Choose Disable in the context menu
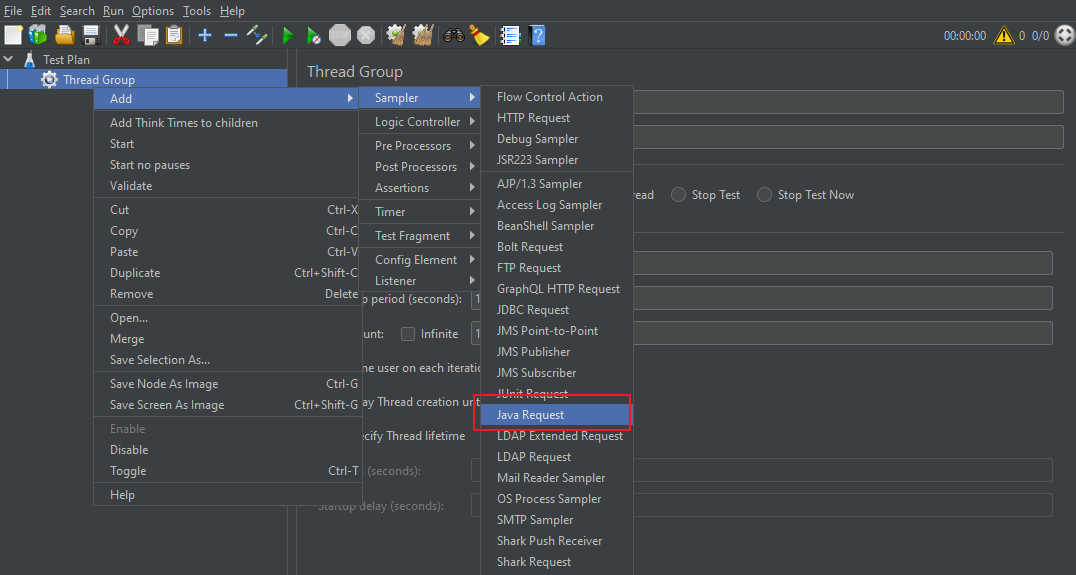The image size is (1076, 575). [226, 449]
